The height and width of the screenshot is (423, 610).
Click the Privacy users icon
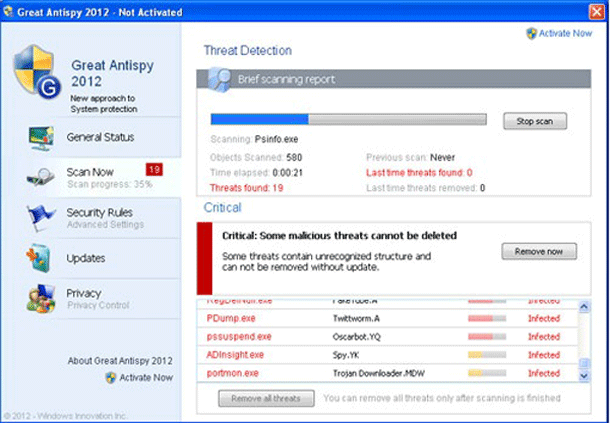point(39,299)
